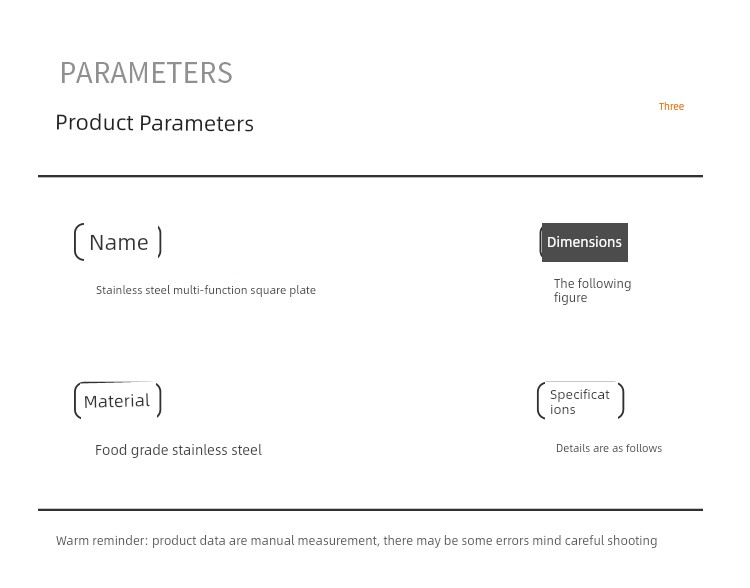Viewport: 750px width, 588px height.
Task: Click the top horizontal divider line
Action: (370, 176)
